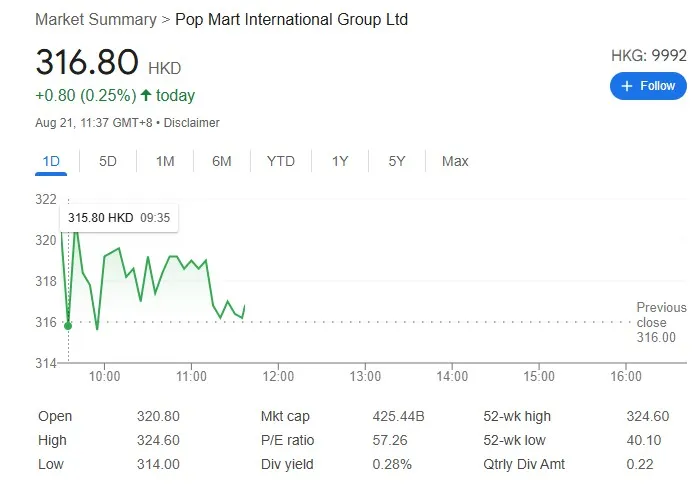Select the YTD range tab

point(281,161)
